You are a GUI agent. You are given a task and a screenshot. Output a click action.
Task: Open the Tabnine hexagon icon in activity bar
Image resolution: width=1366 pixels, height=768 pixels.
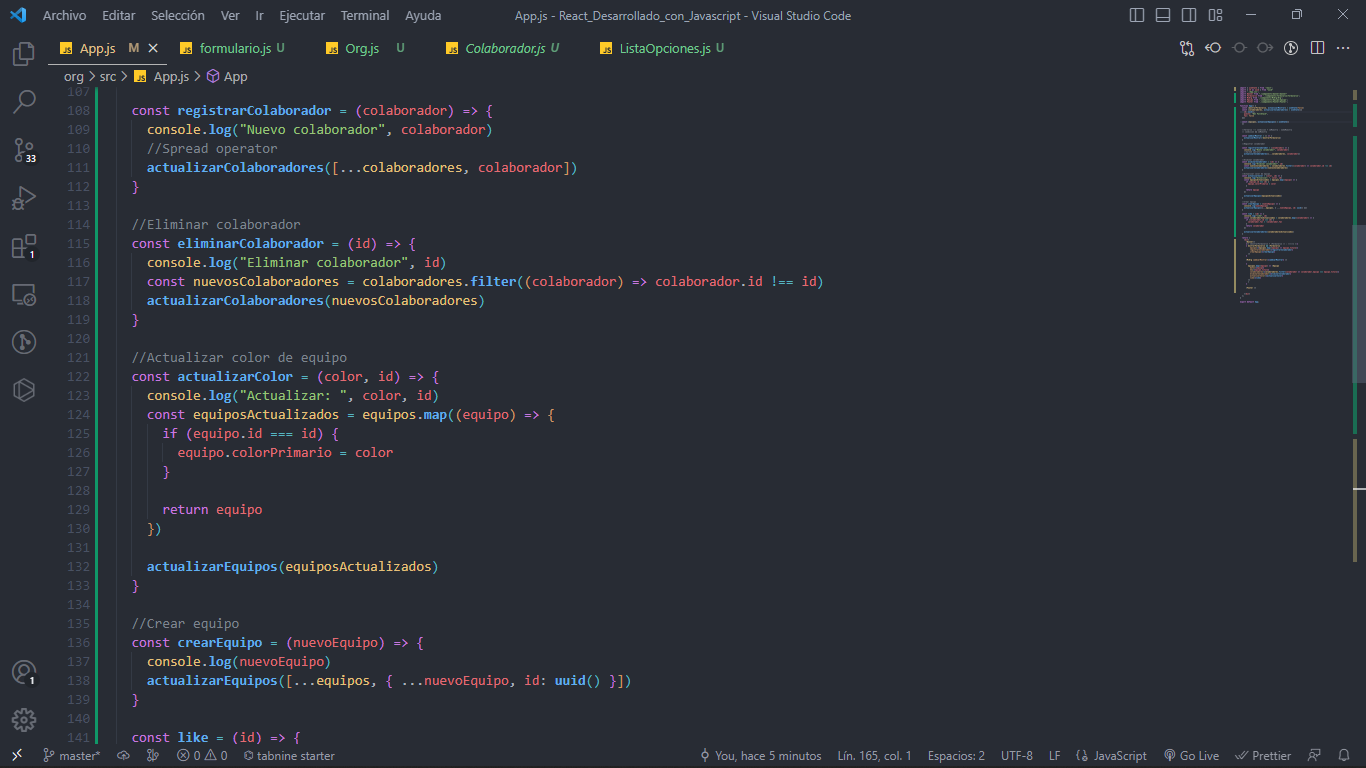[x=24, y=390]
